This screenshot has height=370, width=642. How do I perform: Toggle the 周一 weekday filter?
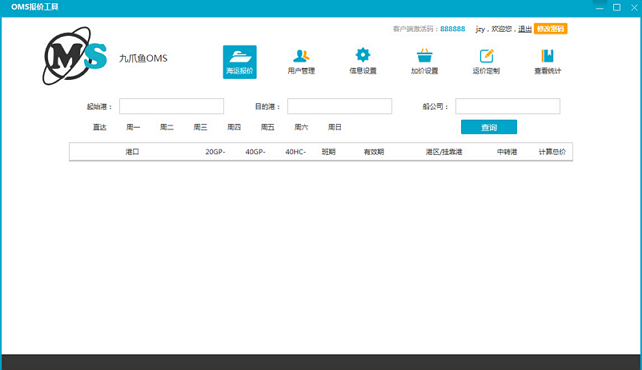[x=133, y=127]
